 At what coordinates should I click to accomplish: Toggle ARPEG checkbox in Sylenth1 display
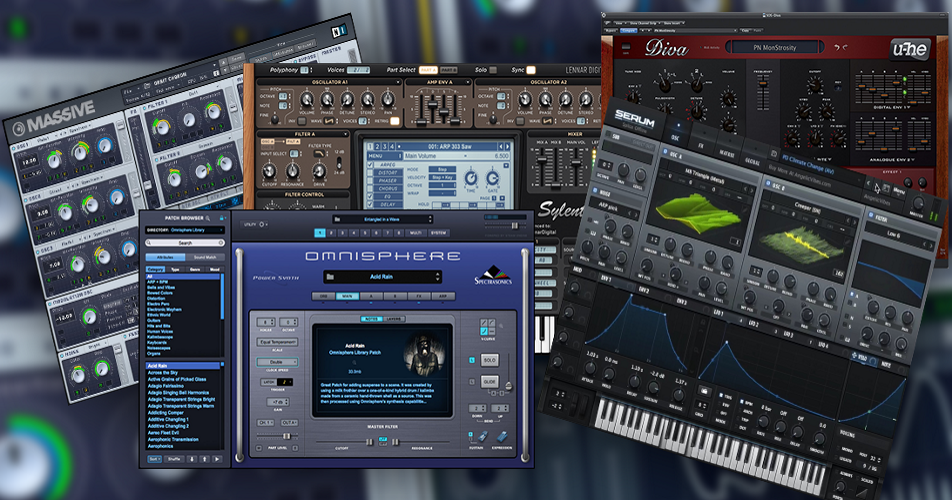[370, 164]
